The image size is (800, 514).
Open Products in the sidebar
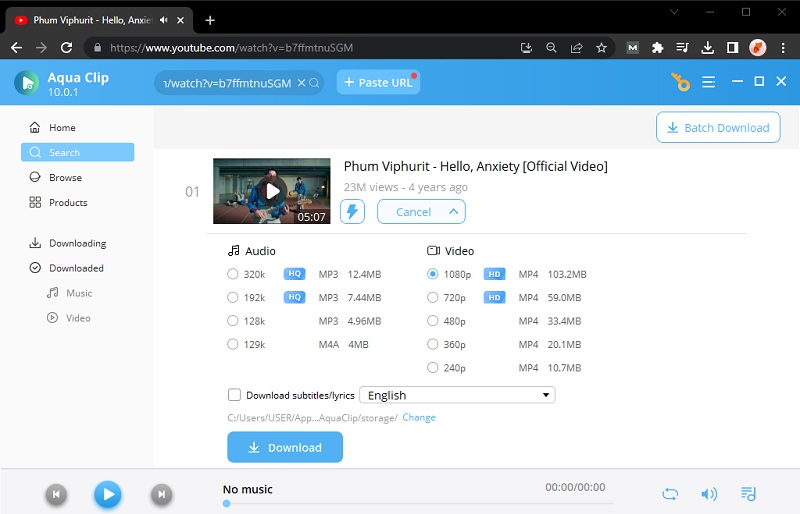(78, 202)
